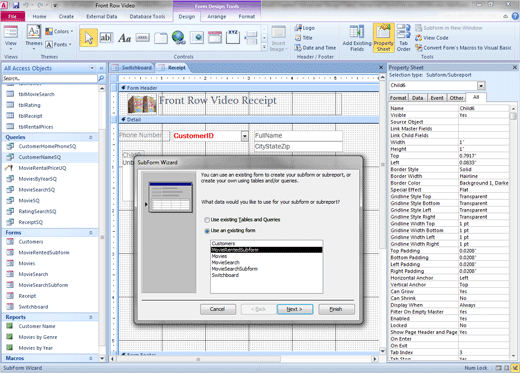
Task: Open the Child6 object selector dropdown
Action: tap(481, 86)
